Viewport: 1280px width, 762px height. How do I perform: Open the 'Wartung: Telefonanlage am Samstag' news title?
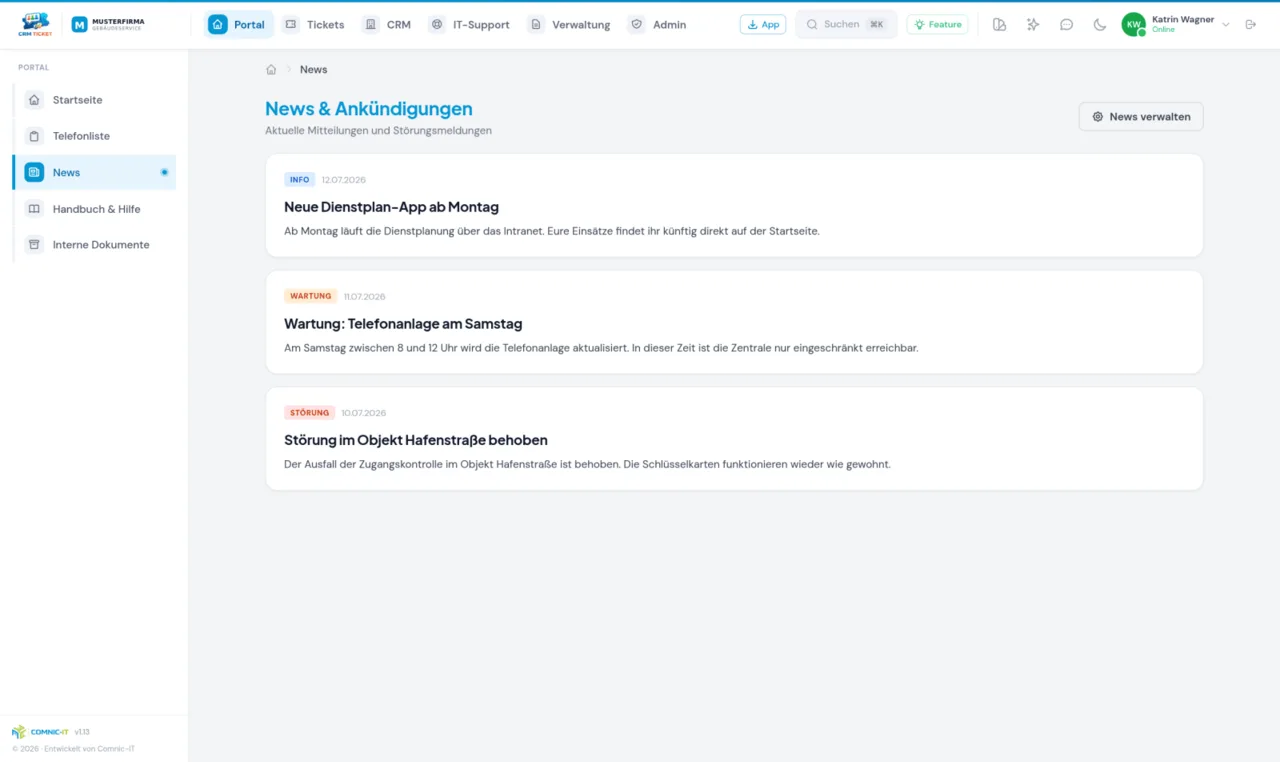(x=403, y=324)
